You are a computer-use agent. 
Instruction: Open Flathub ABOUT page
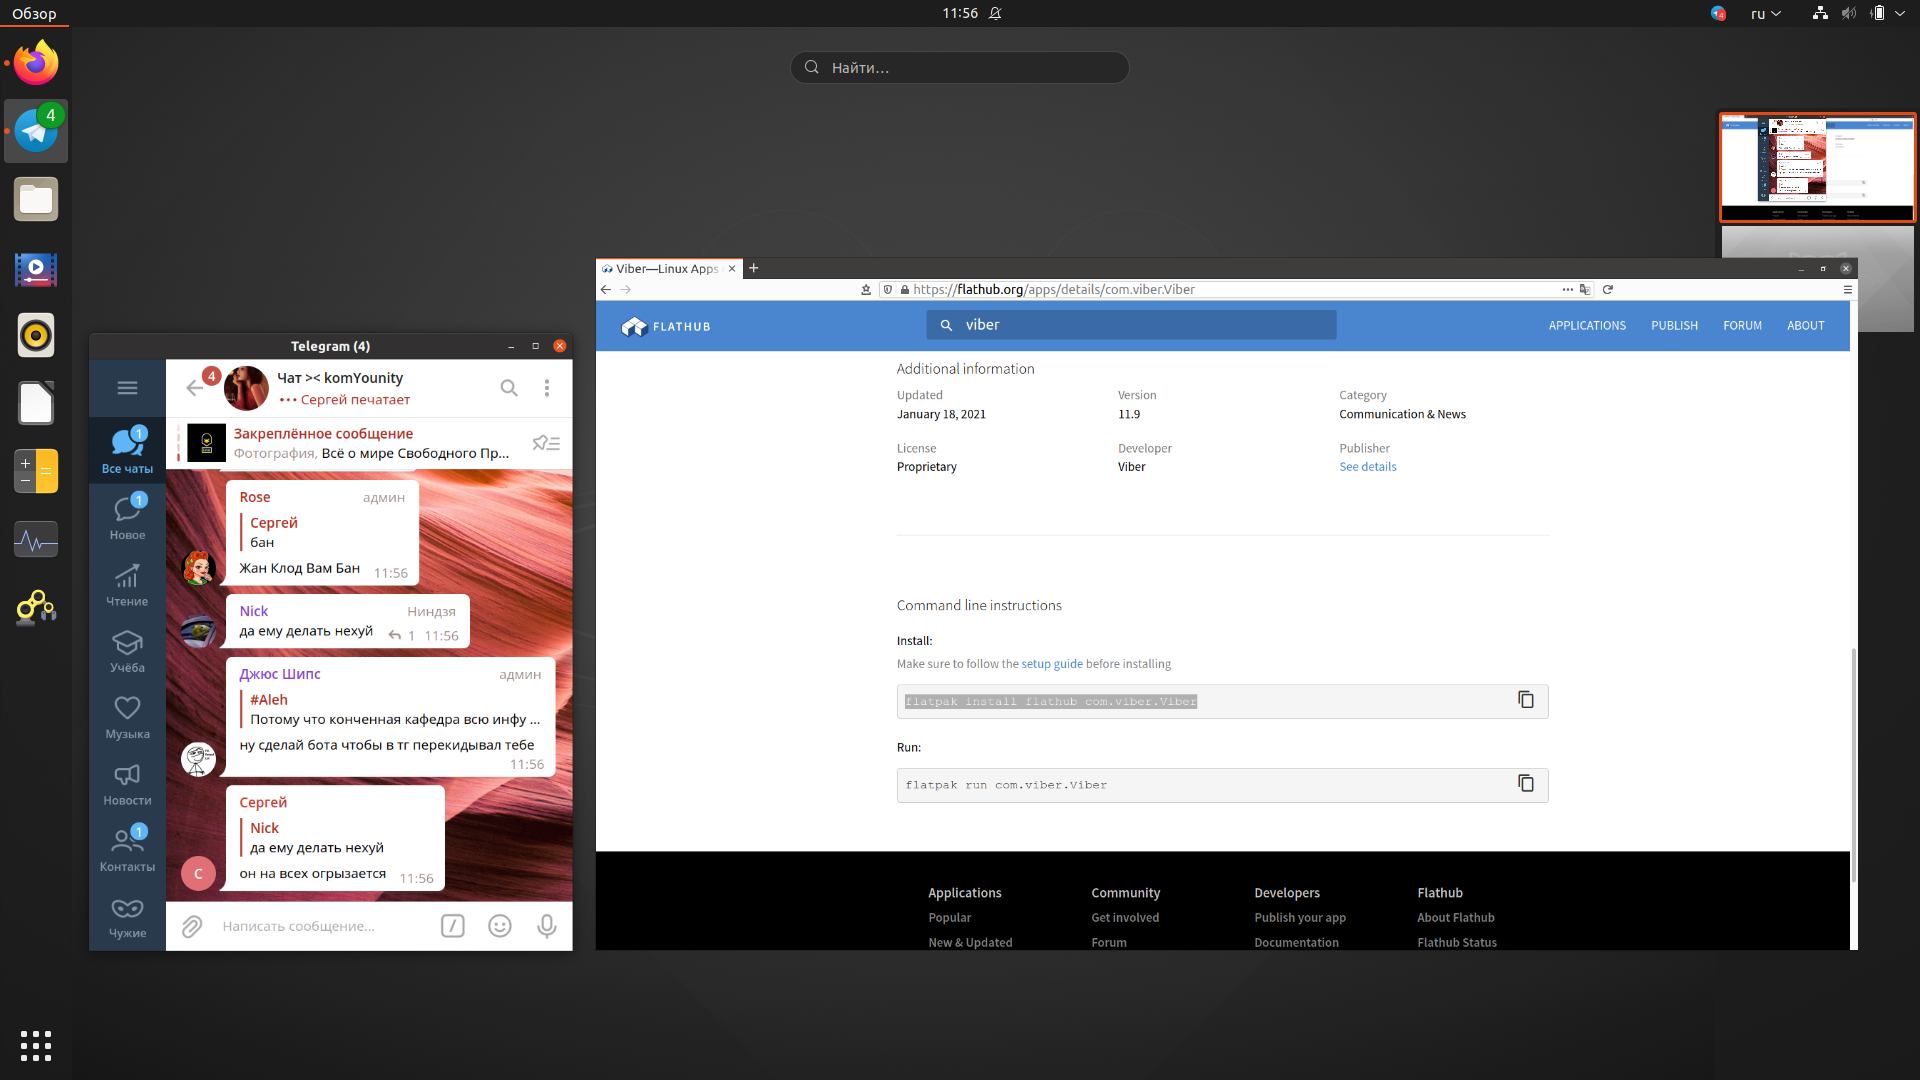[x=1805, y=326]
